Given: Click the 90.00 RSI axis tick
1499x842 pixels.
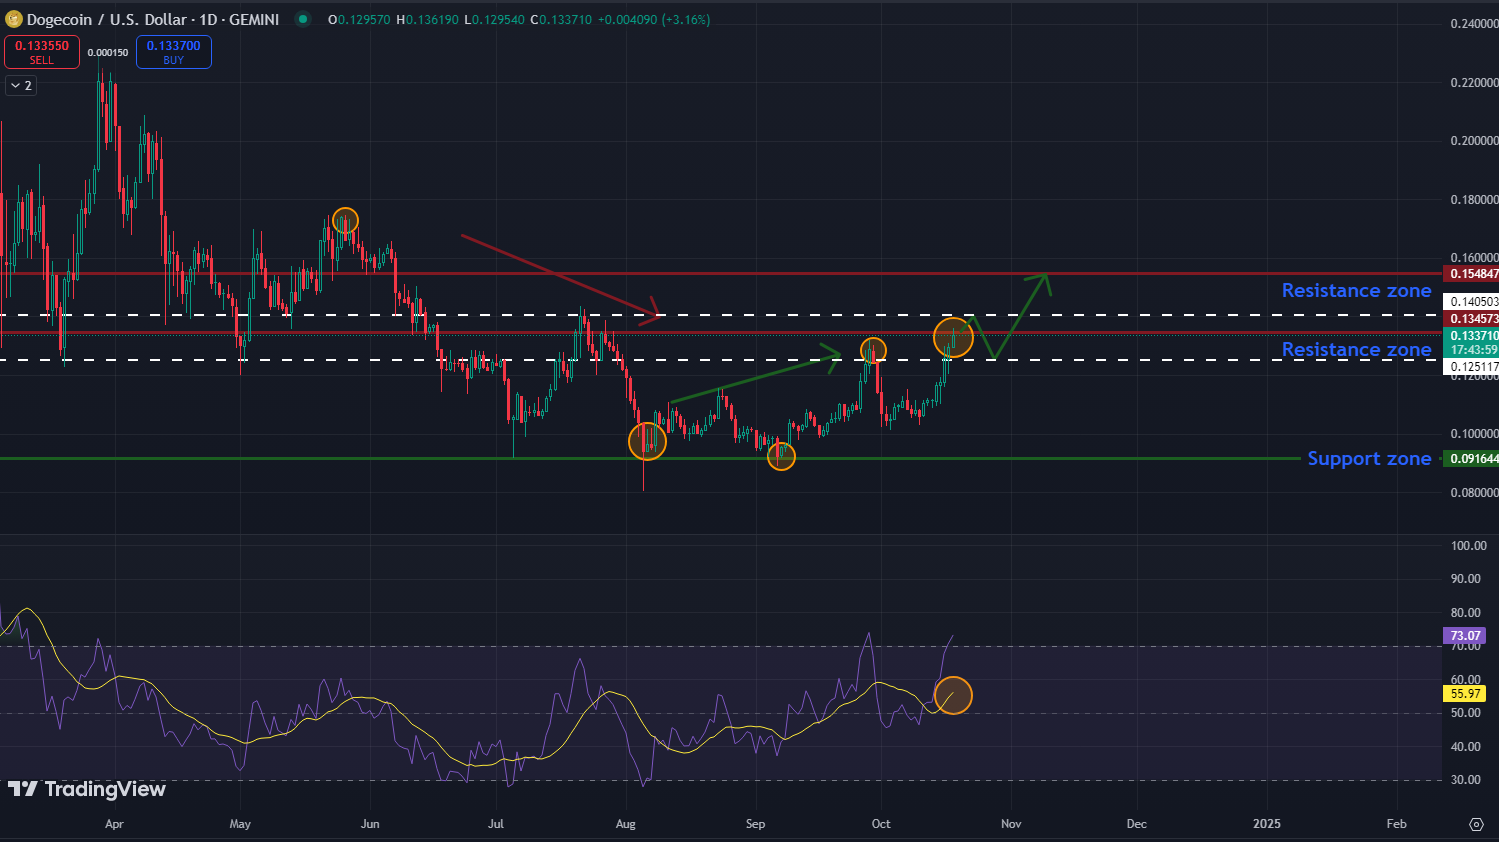Looking at the screenshot, I should (1466, 579).
